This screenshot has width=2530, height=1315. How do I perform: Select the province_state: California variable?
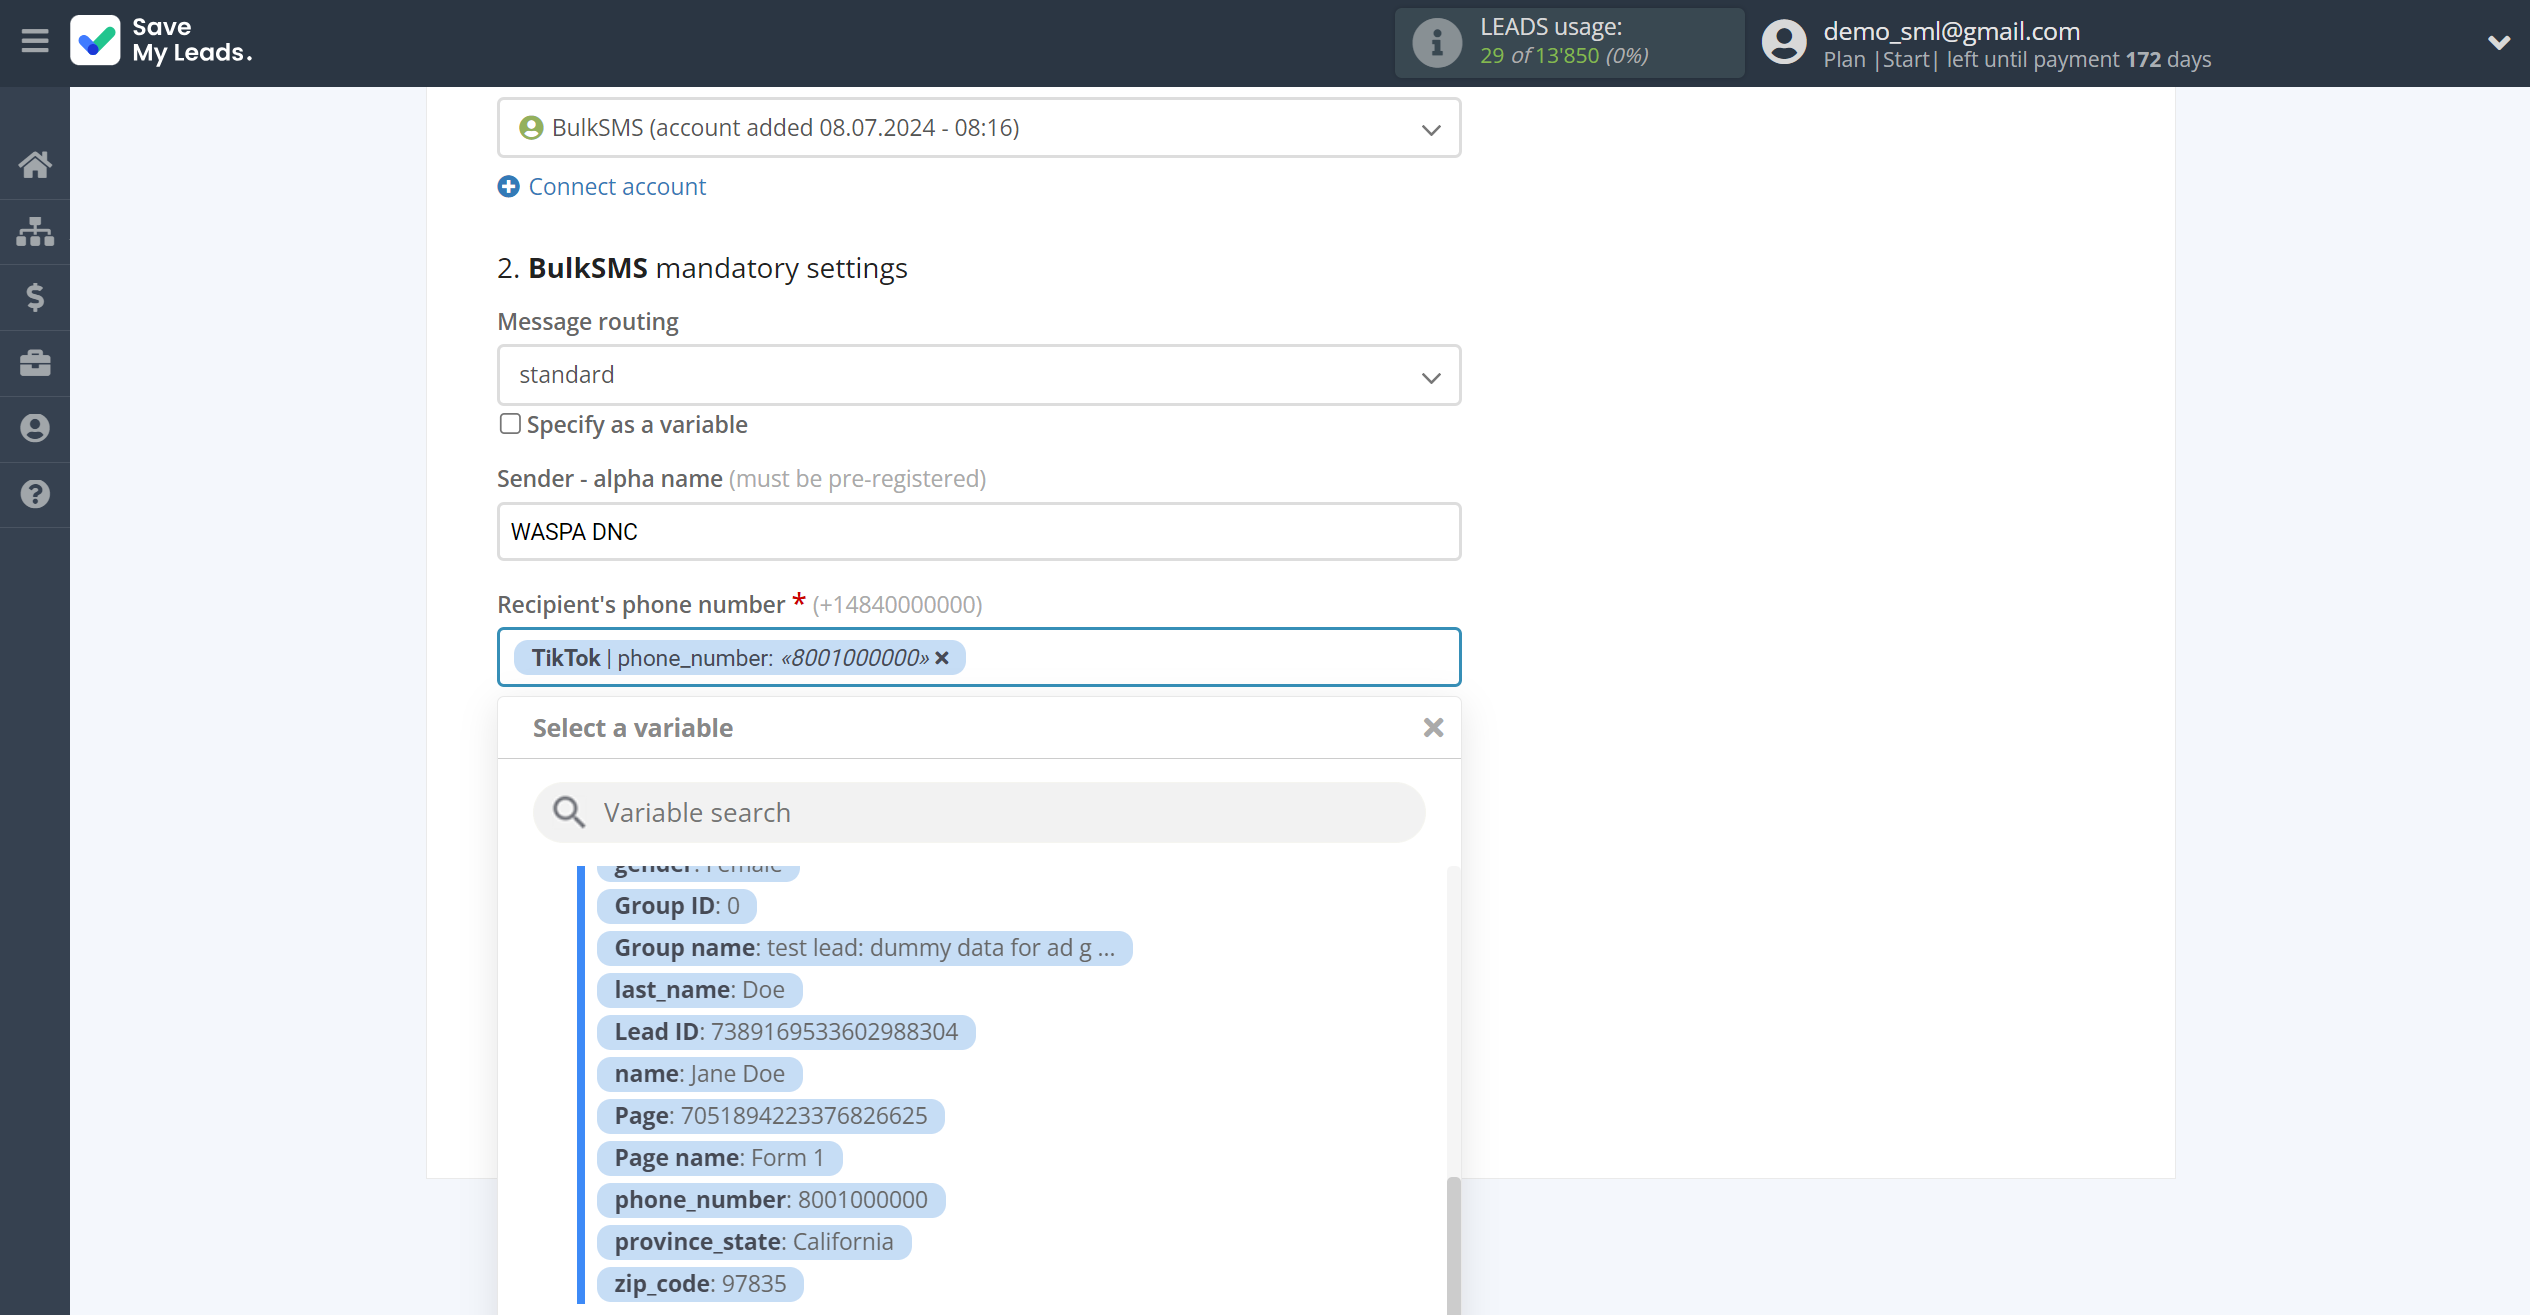pyautogui.click(x=754, y=1242)
